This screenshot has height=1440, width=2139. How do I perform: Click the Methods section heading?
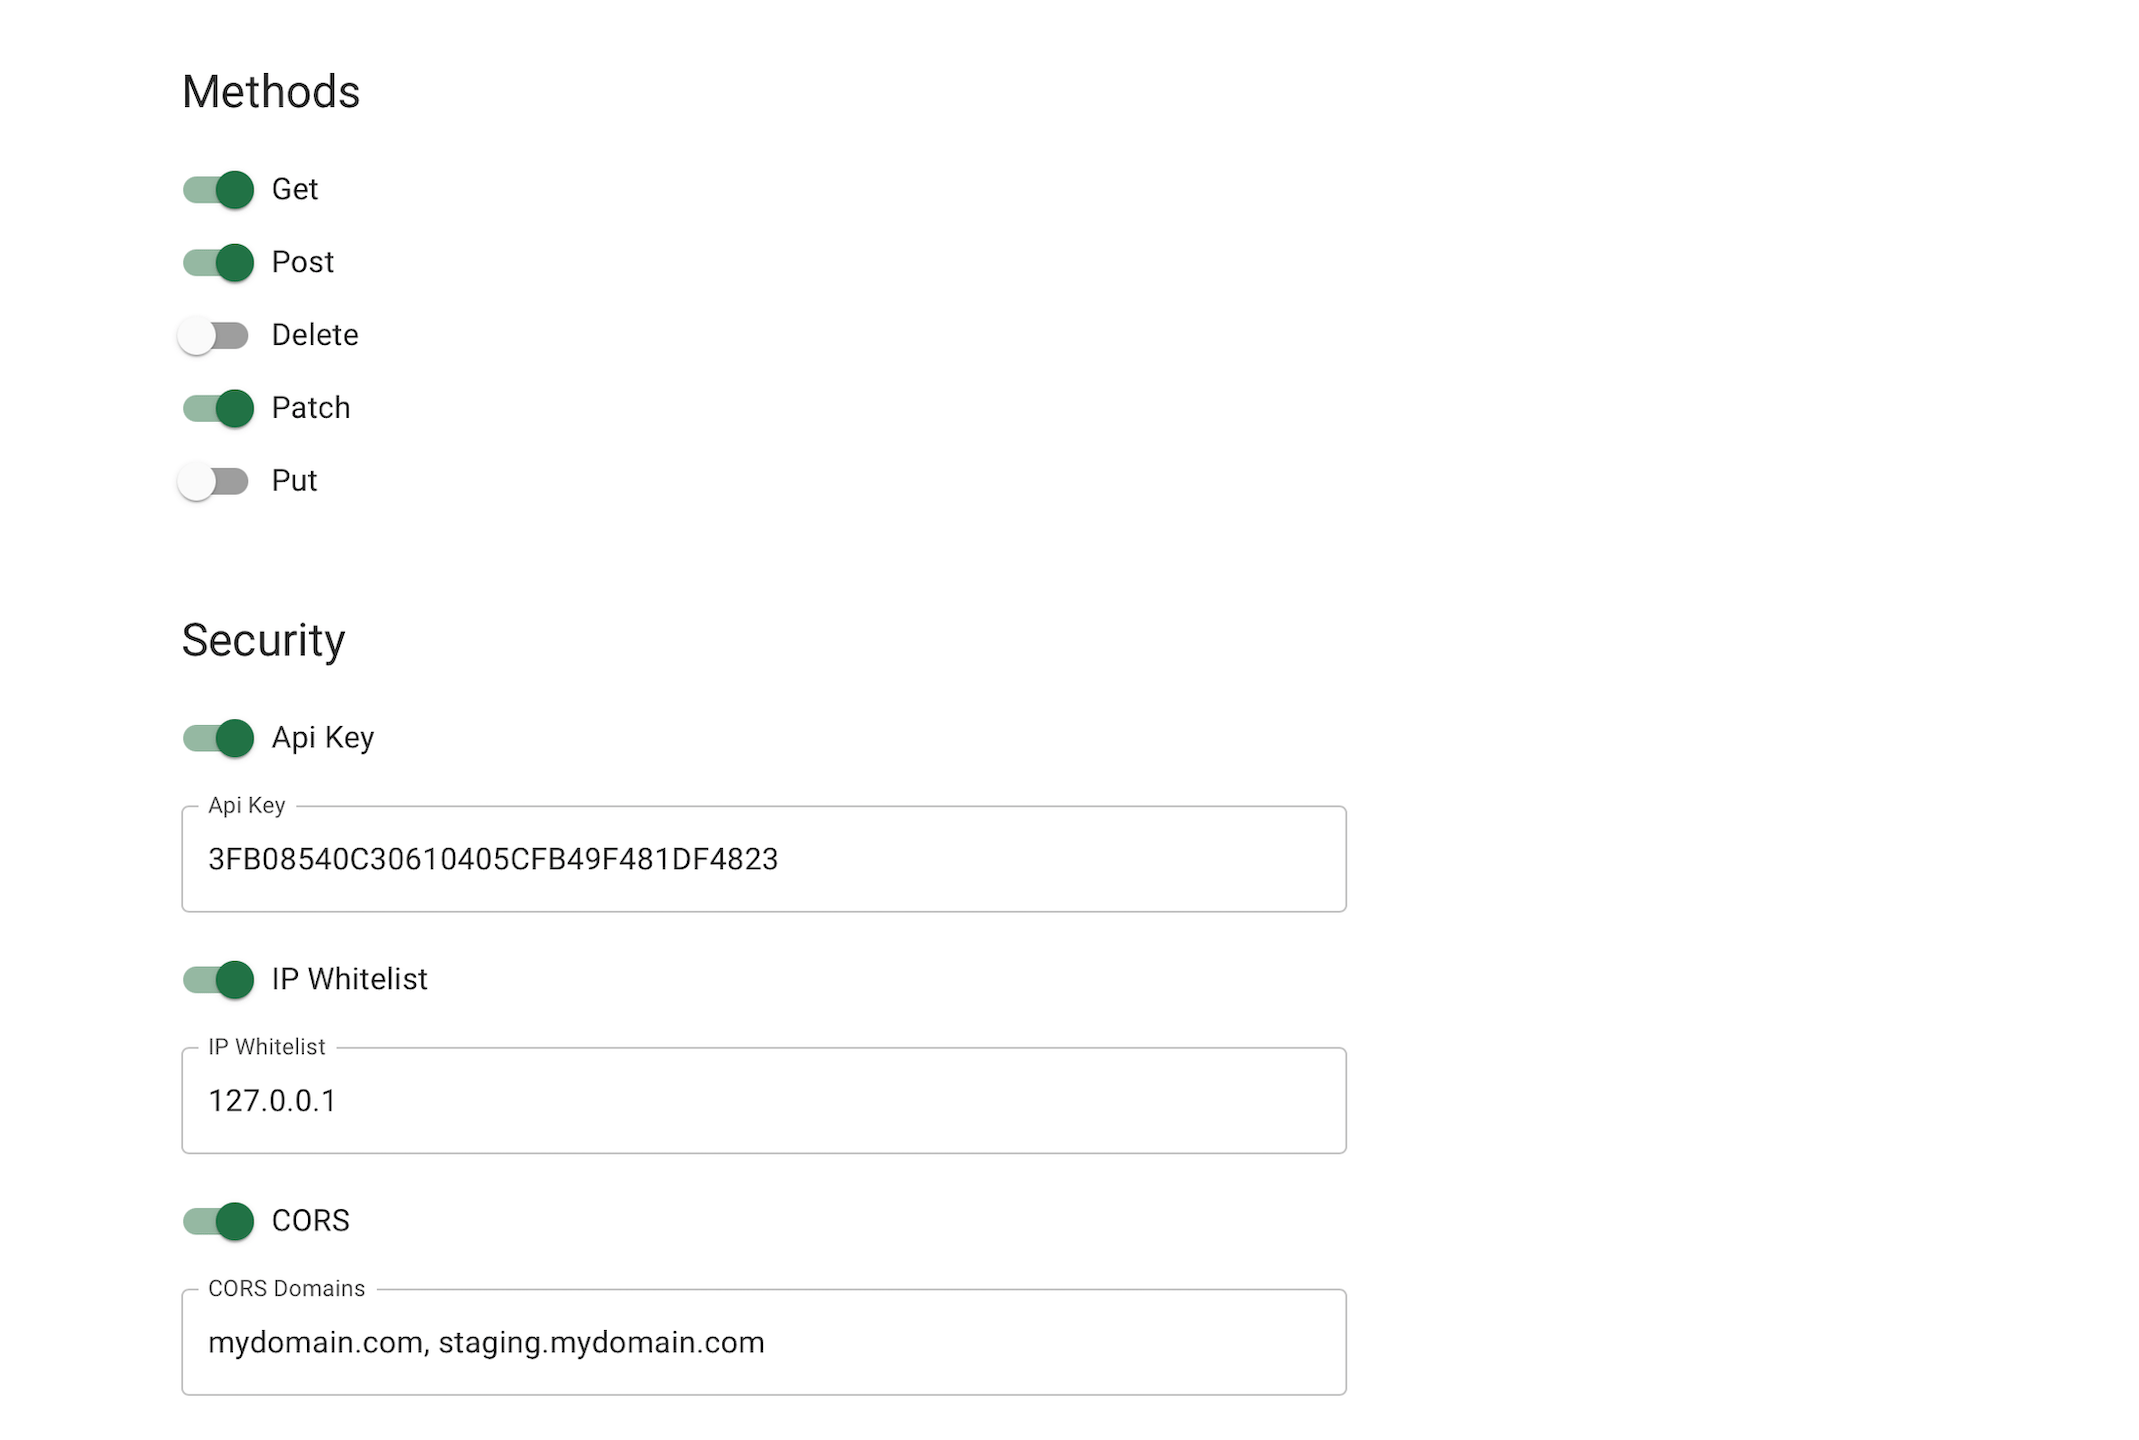270,92
